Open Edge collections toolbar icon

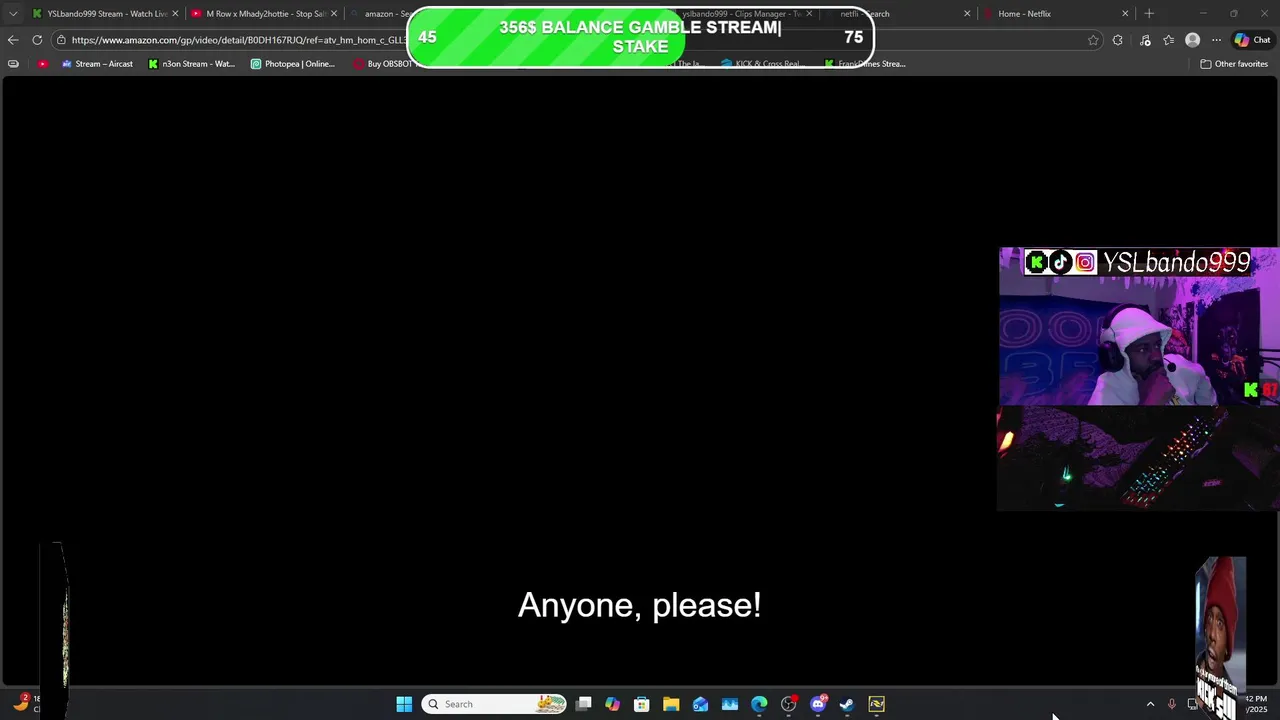pos(1168,40)
